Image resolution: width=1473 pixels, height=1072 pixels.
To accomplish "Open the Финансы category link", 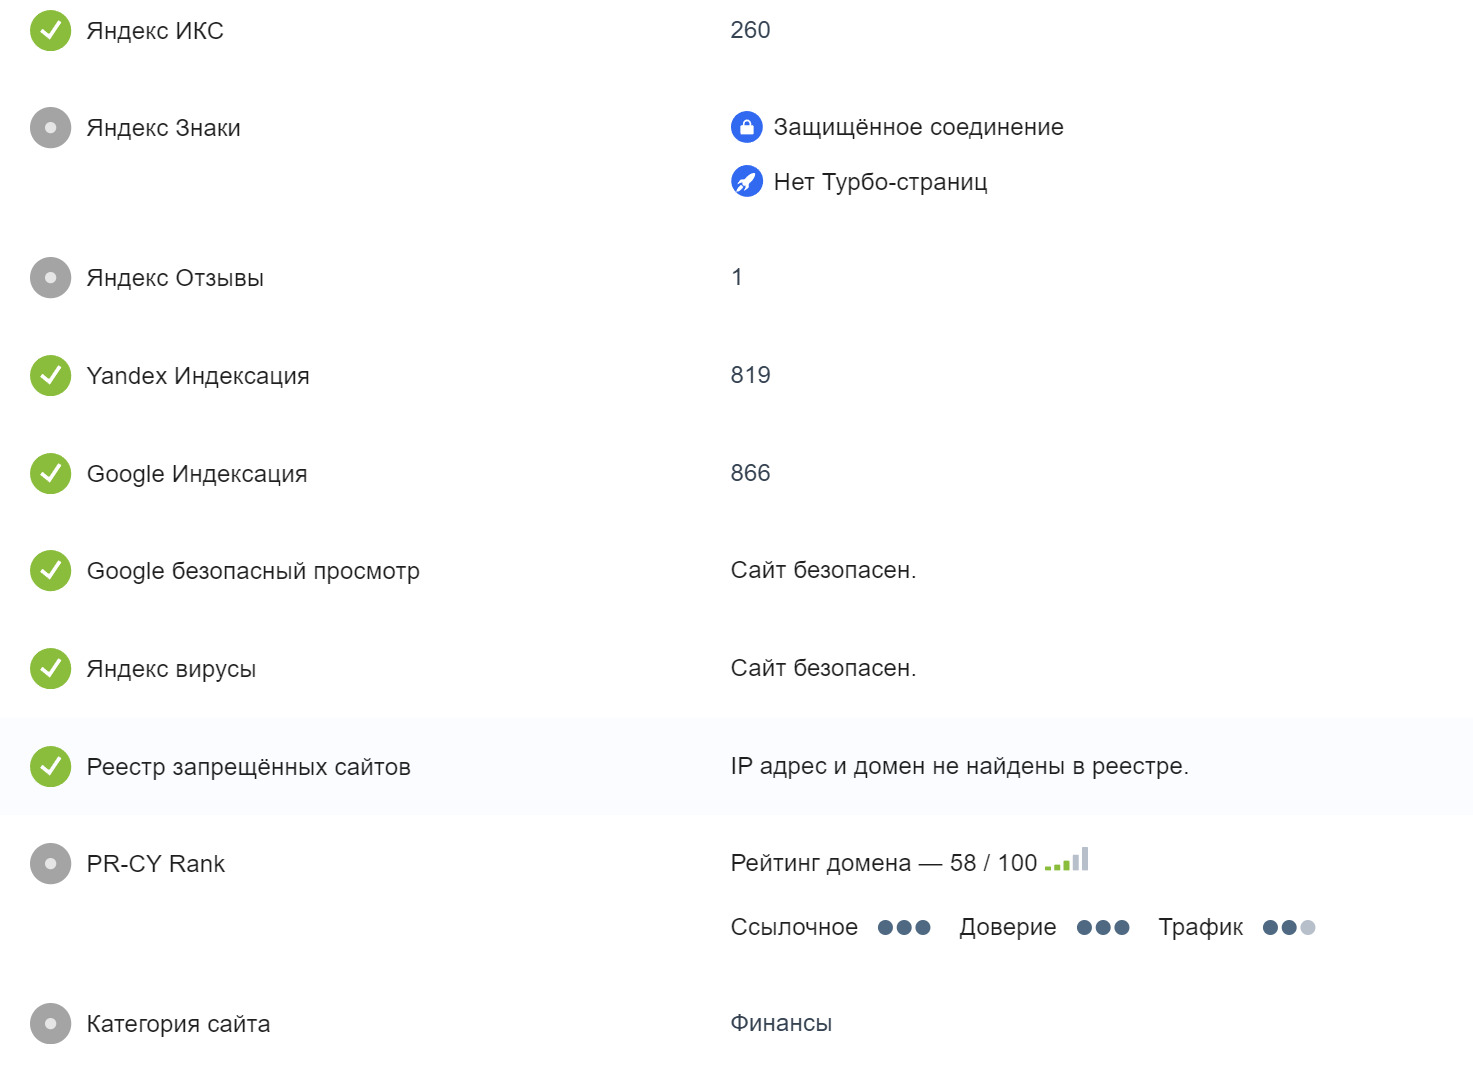I will 781,1023.
